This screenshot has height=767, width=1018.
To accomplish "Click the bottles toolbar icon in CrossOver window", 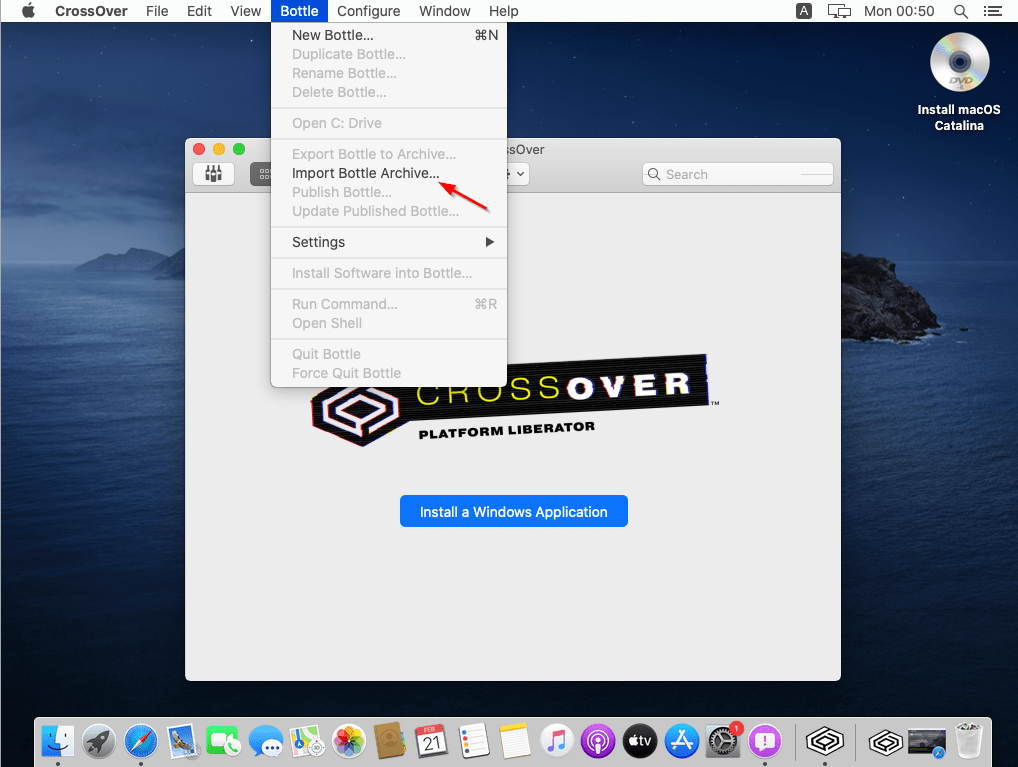I will 214,174.
